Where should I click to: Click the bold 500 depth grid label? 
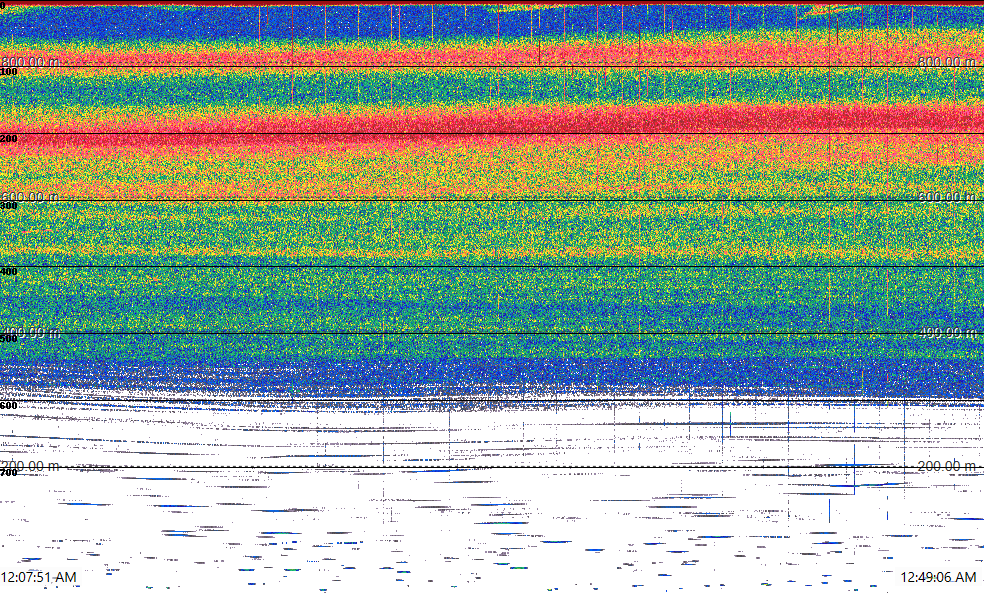click(x=9, y=339)
